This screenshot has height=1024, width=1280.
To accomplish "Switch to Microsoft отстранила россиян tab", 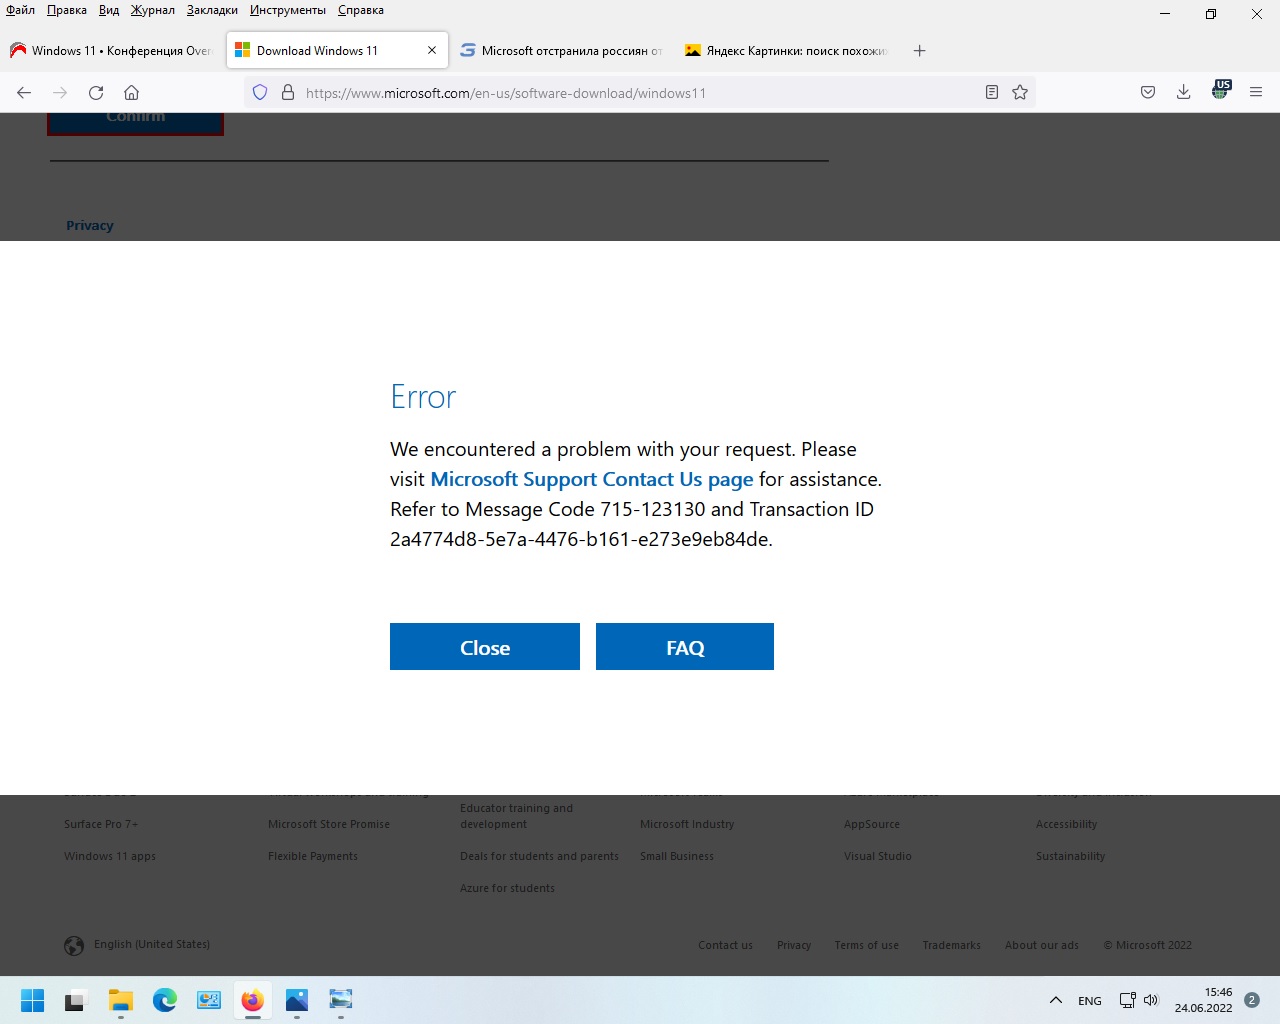I will [561, 51].
